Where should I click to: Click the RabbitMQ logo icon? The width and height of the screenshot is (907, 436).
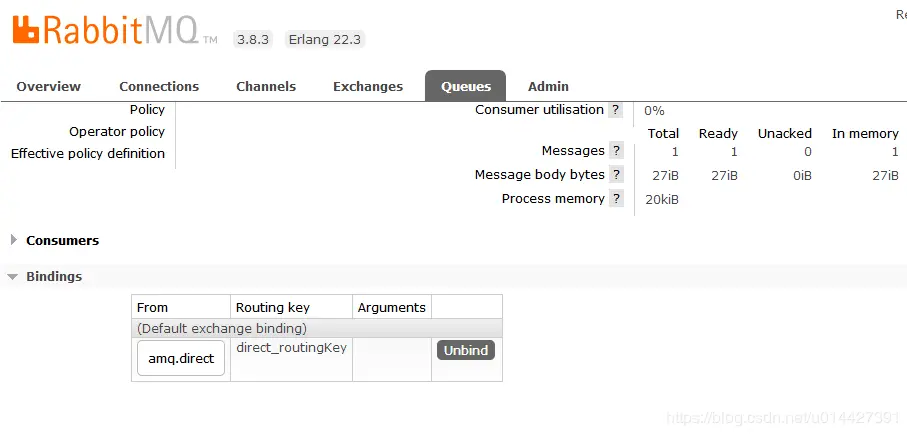click(x=26, y=31)
